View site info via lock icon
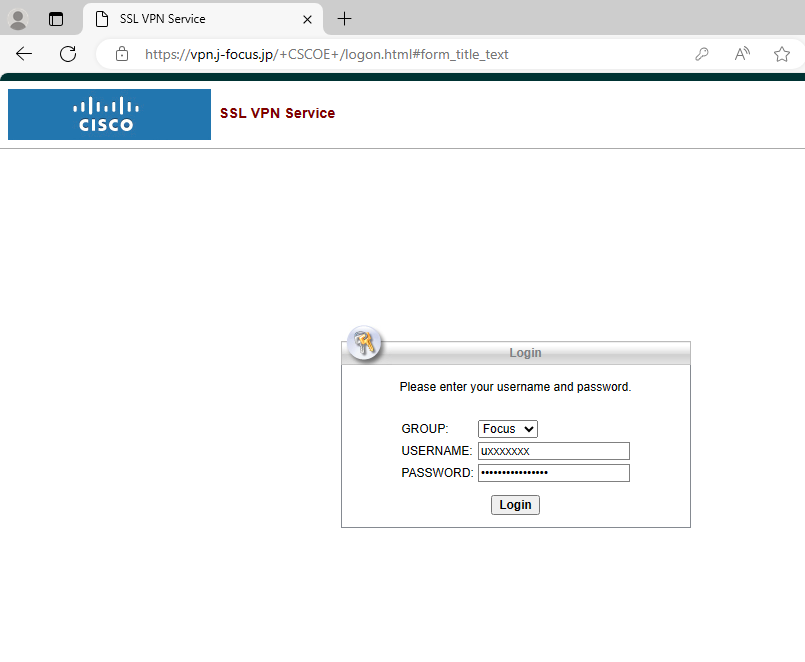 click(x=122, y=54)
